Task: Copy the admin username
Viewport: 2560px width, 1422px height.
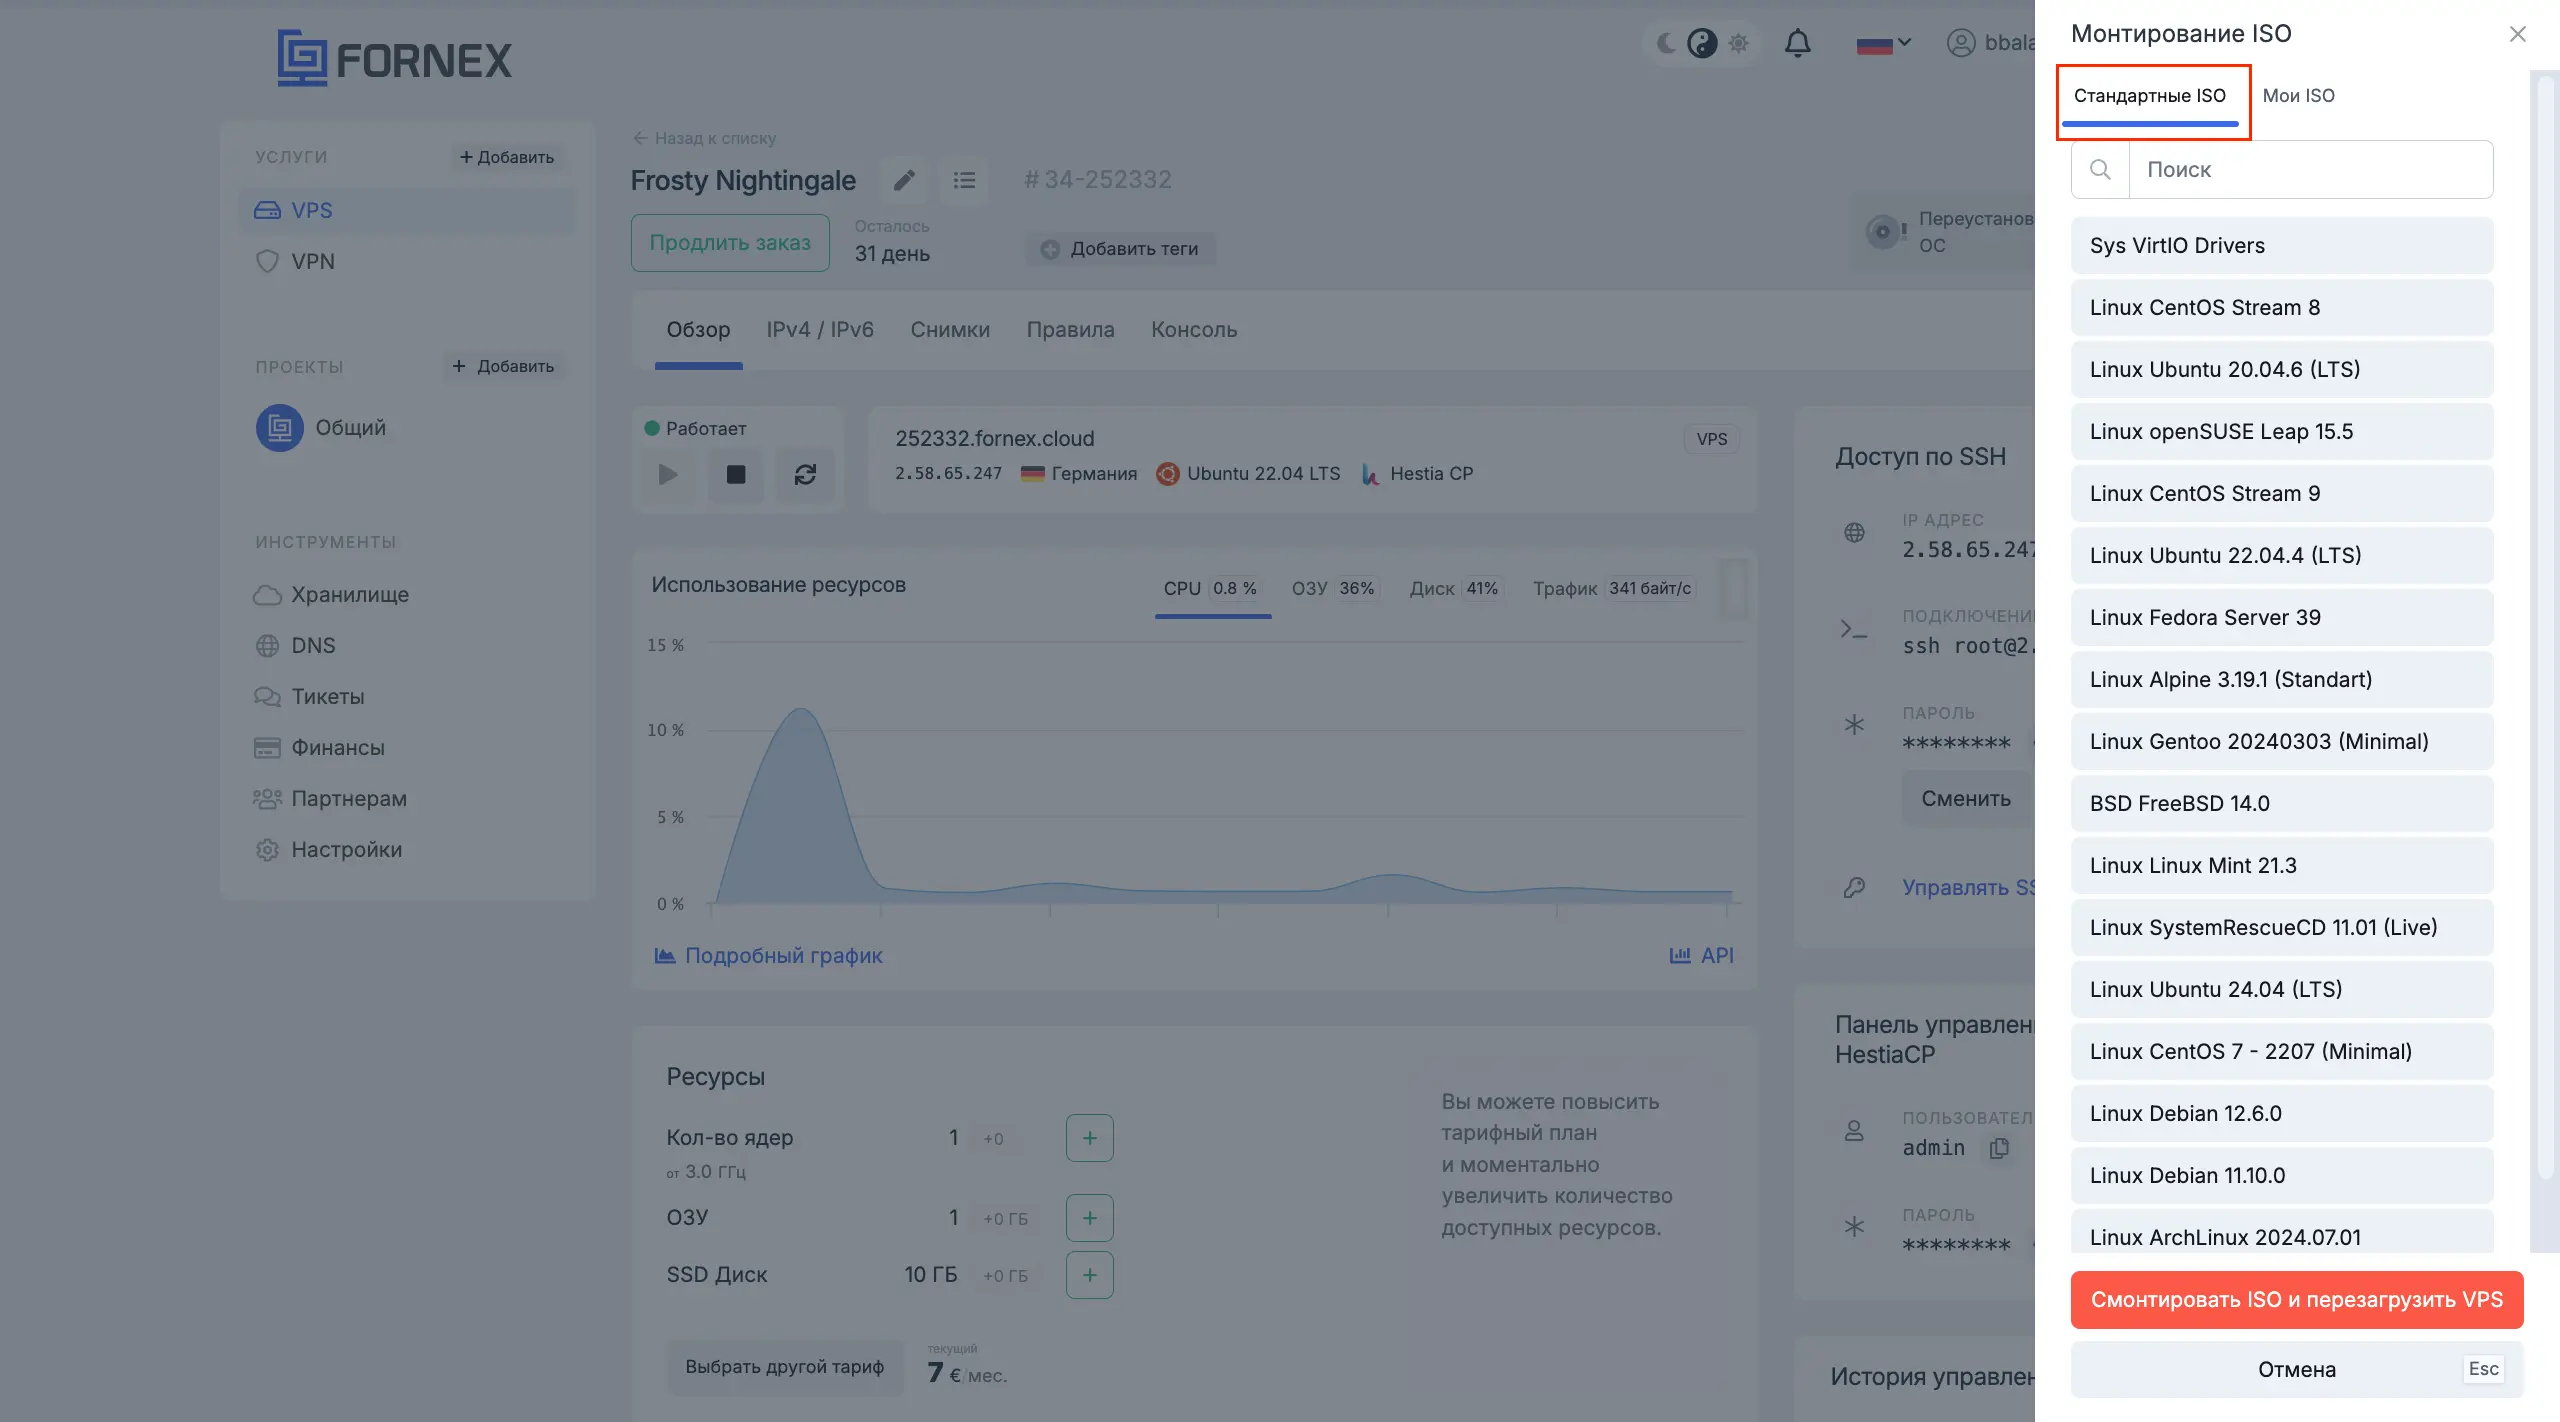Action: coord(1999,1148)
